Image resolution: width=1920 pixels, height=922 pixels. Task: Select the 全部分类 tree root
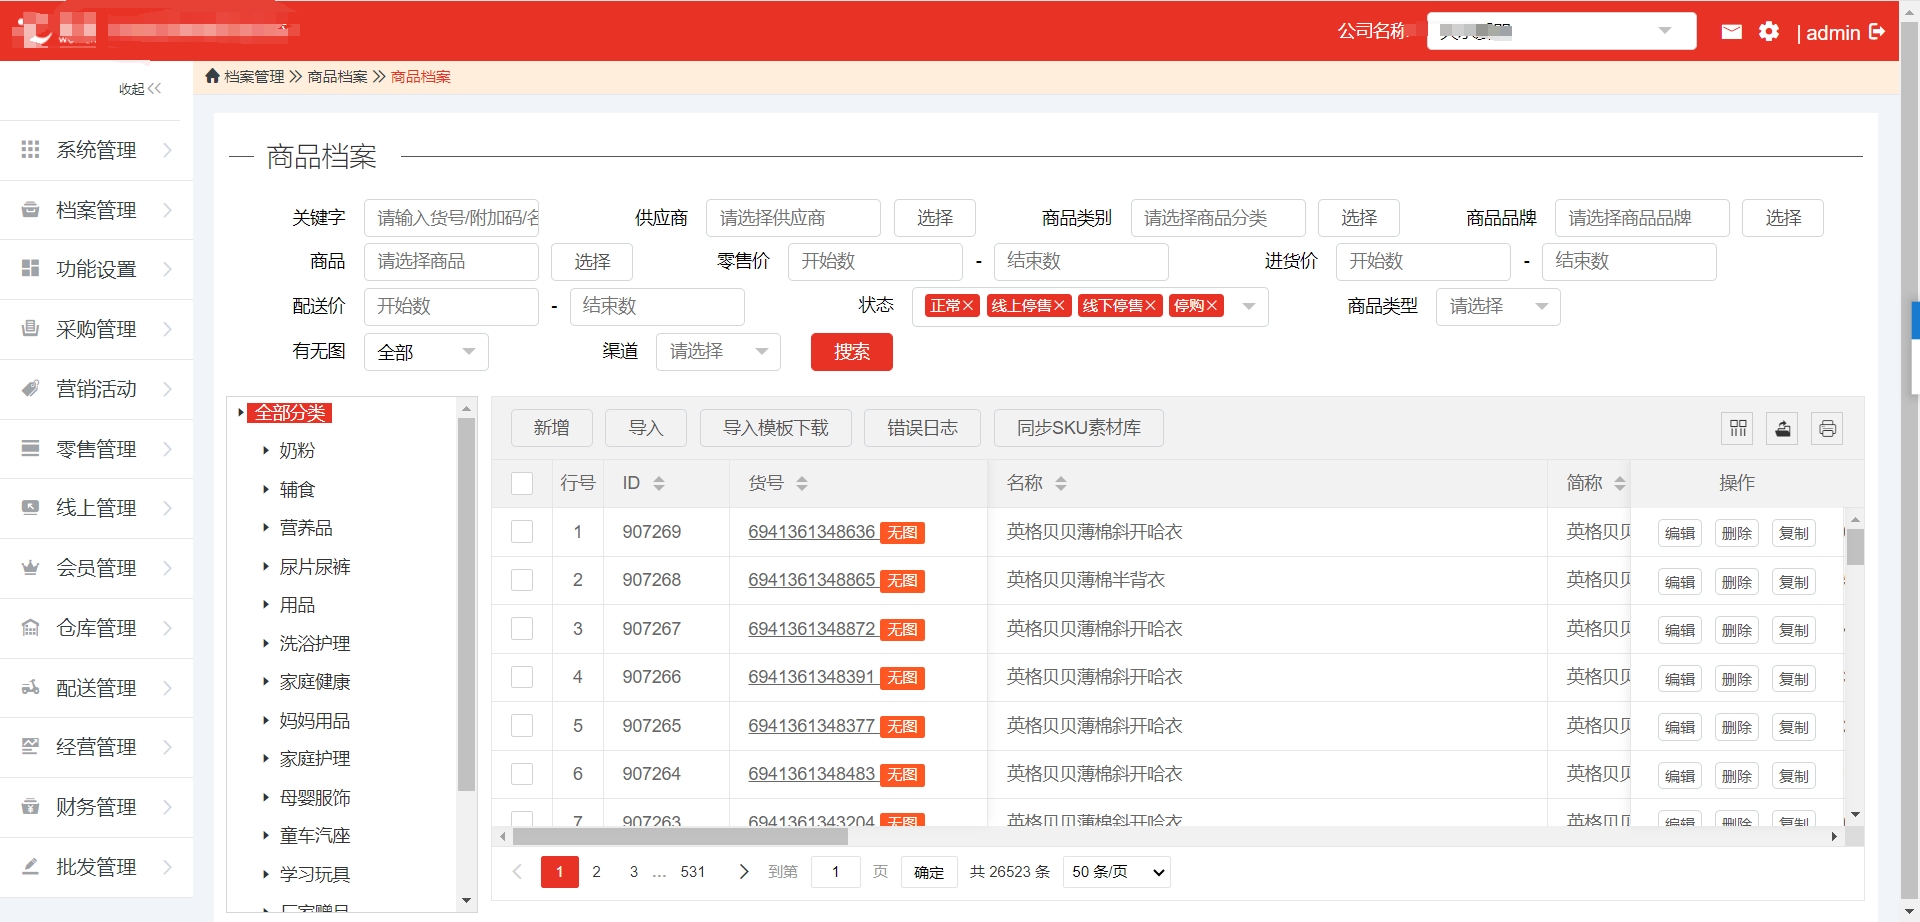pyautogui.click(x=290, y=412)
